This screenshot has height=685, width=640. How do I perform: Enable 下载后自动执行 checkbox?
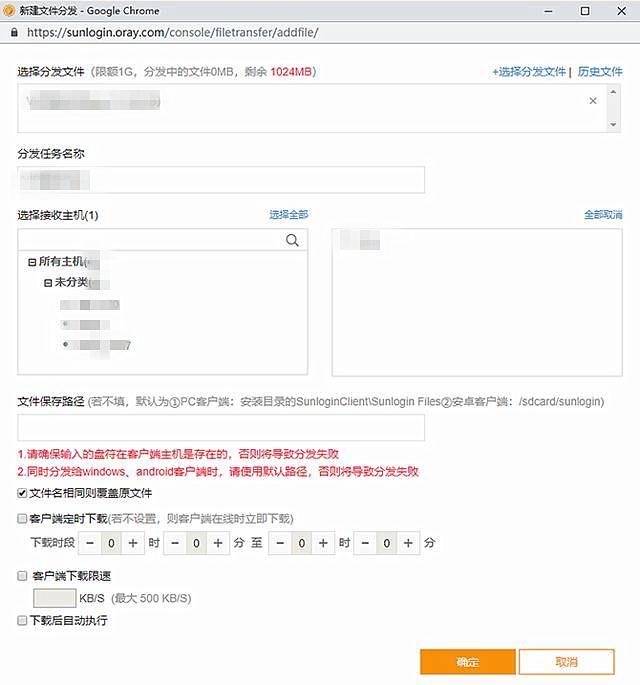click(x=22, y=620)
